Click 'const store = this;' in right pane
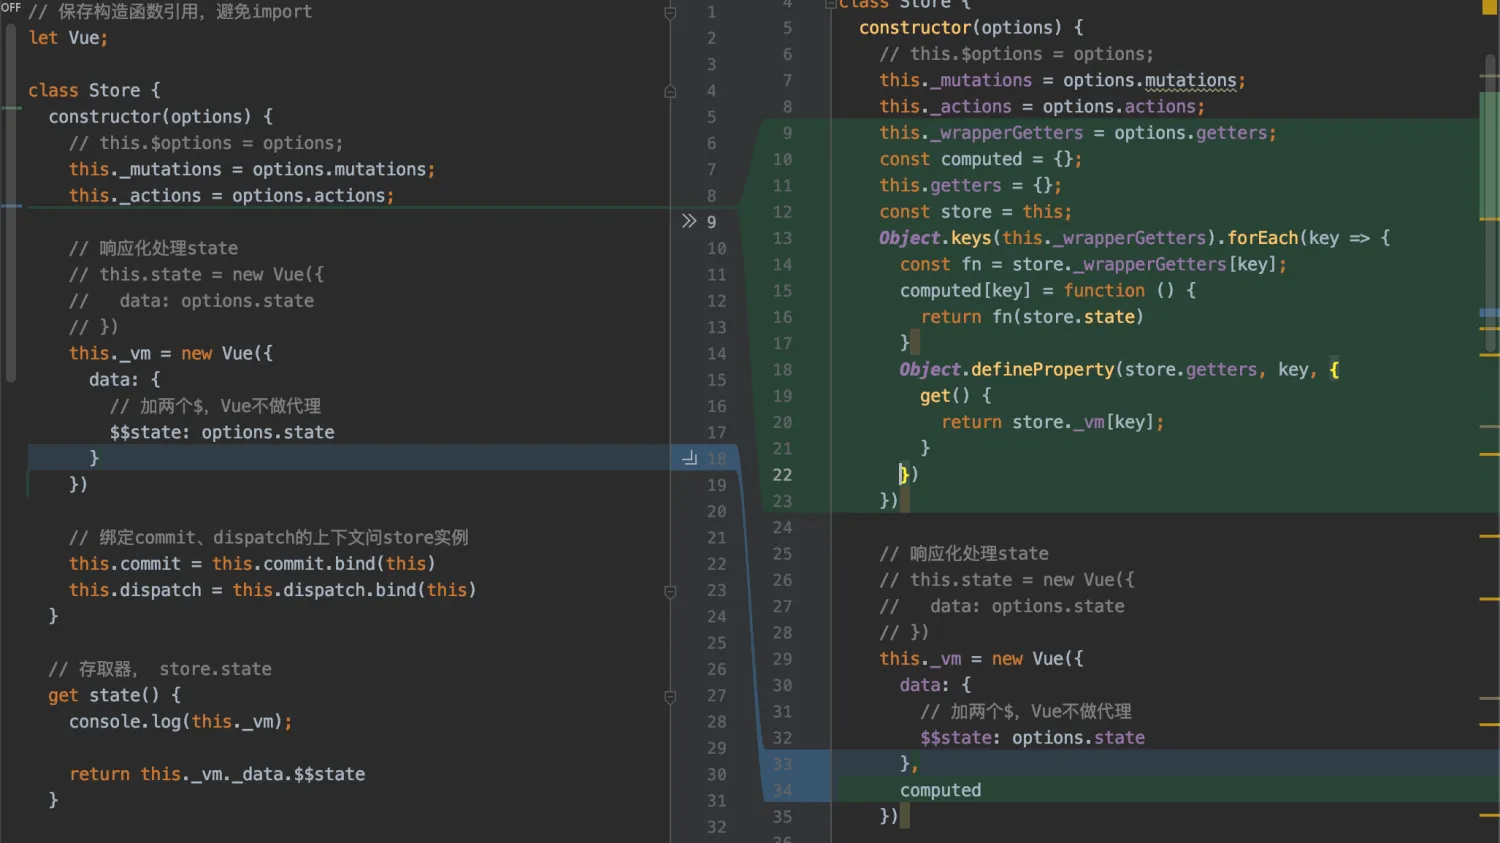This screenshot has width=1500, height=843. 976,212
